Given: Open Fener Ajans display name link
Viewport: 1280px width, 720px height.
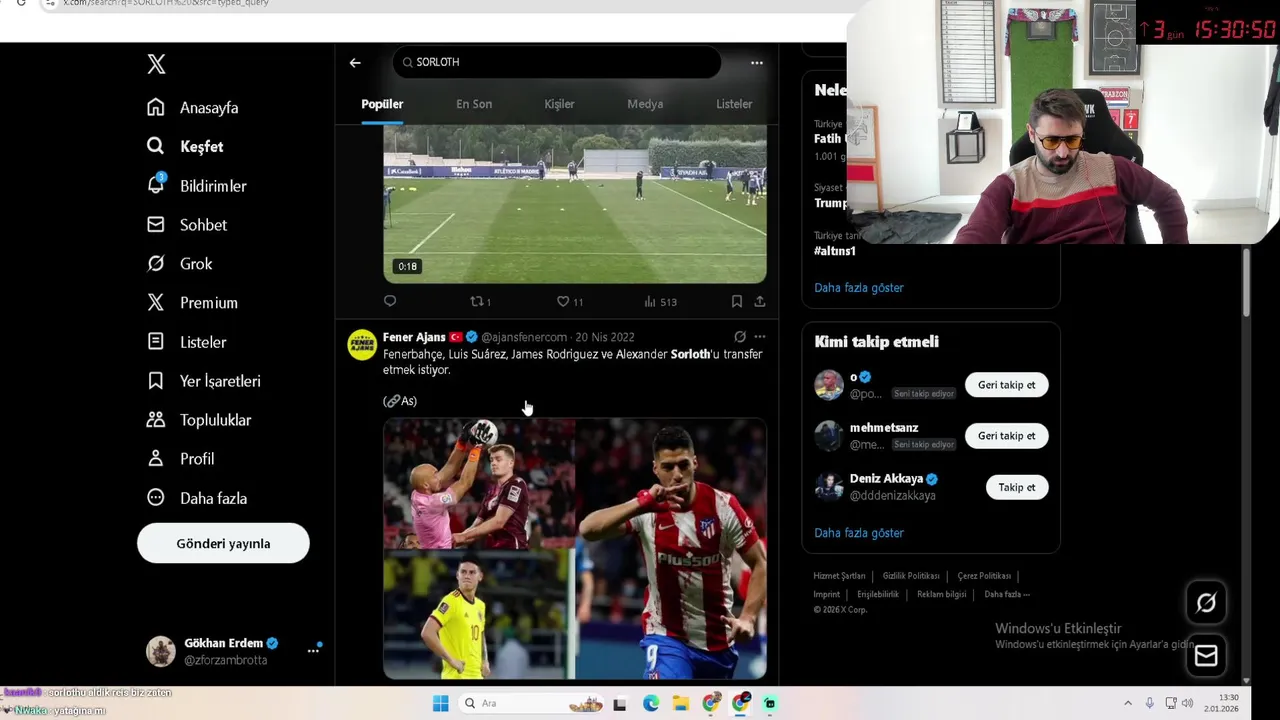Looking at the screenshot, I should (414, 337).
